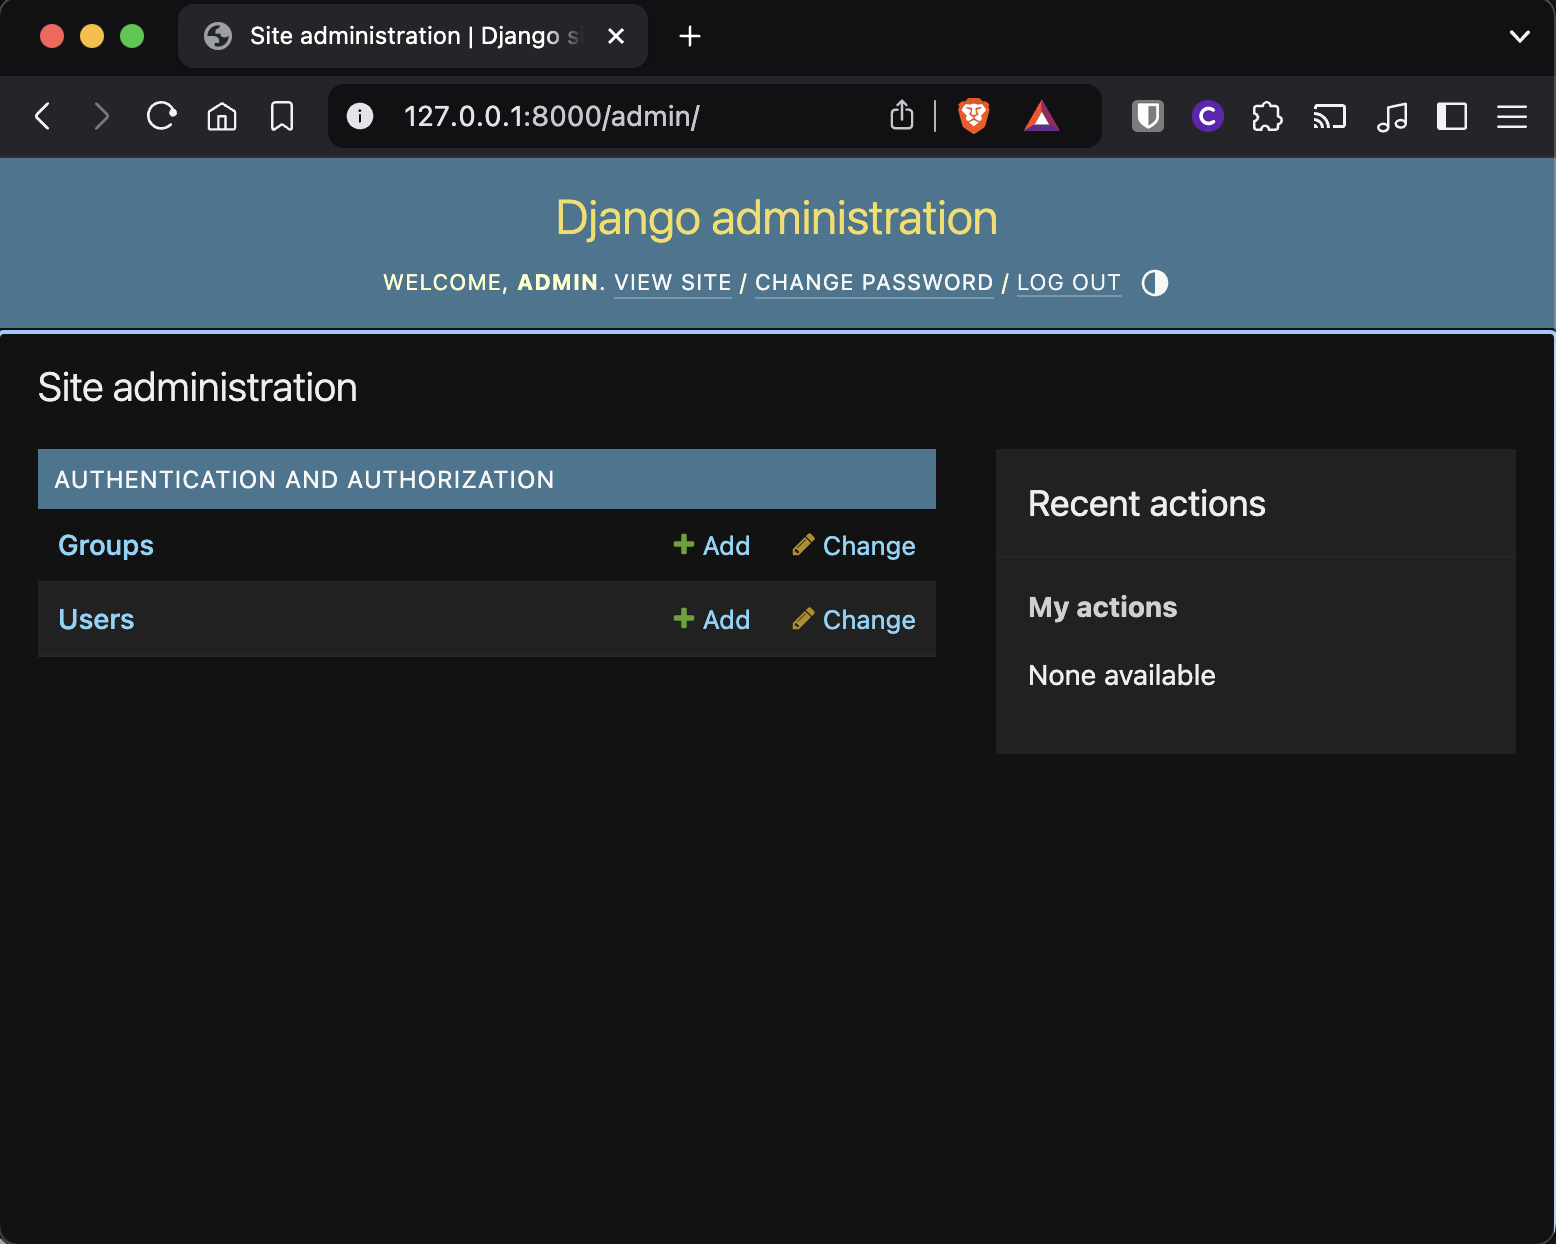Open Brave Shields settings via the lion icon

click(x=971, y=116)
